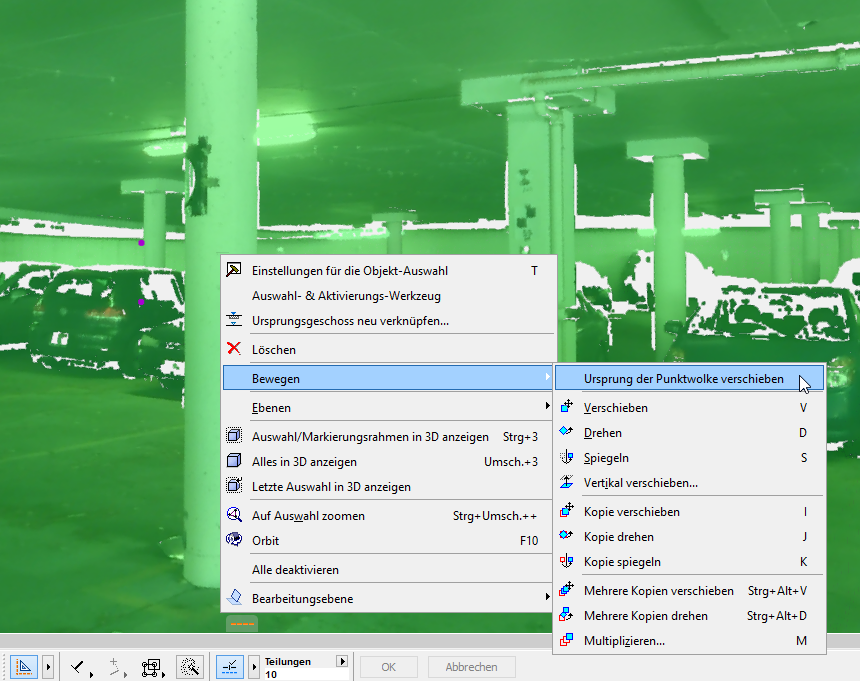Click the Objekt-Auswahl settings icon
The height and width of the screenshot is (681, 860).
coord(234,270)
